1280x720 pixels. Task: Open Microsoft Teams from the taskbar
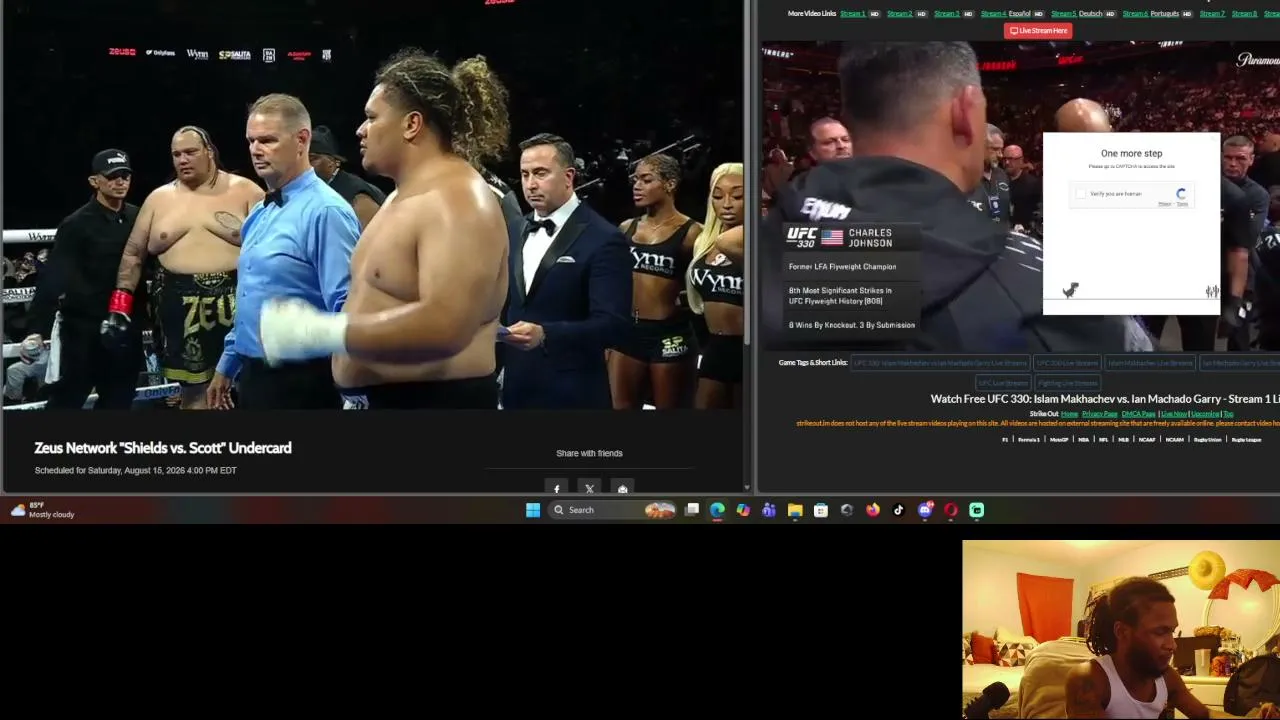[769, 510]
